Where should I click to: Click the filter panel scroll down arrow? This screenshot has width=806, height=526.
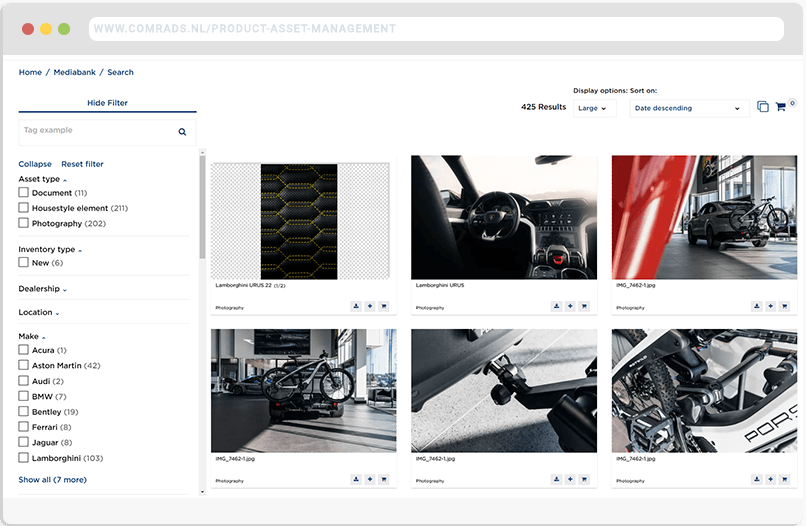click(x=203, y=492)
